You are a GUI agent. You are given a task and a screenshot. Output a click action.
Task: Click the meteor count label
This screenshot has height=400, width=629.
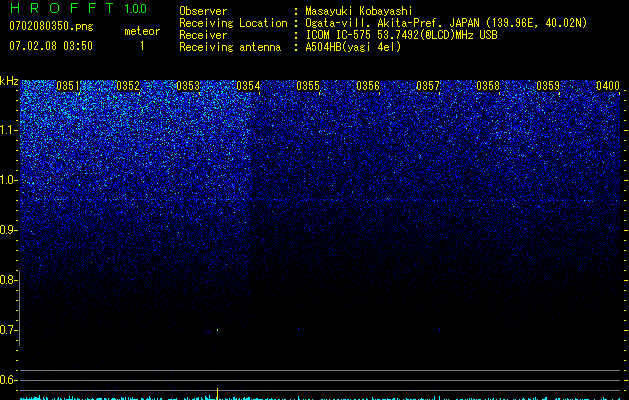point(142,31)
